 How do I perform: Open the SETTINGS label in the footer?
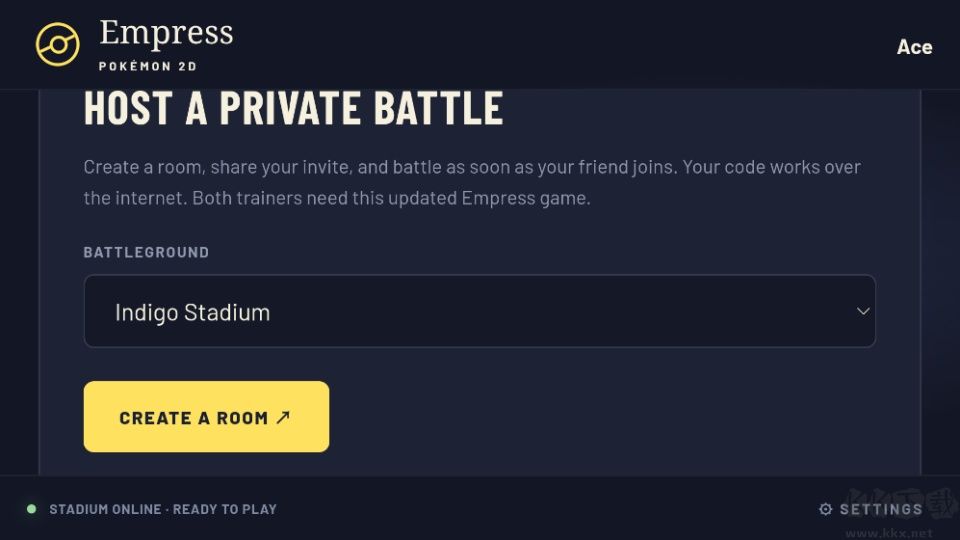880,509
